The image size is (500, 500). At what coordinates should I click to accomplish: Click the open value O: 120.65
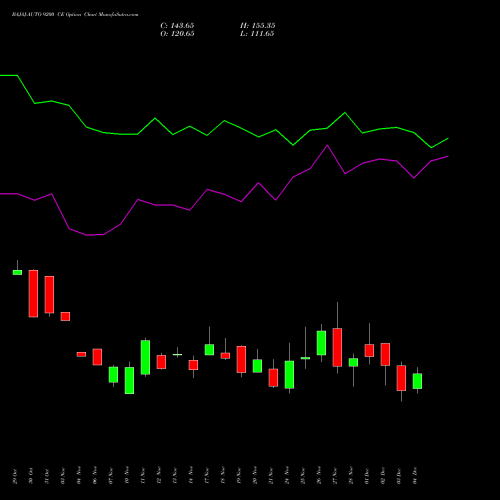pyautogui.click(x=177, y=34)
